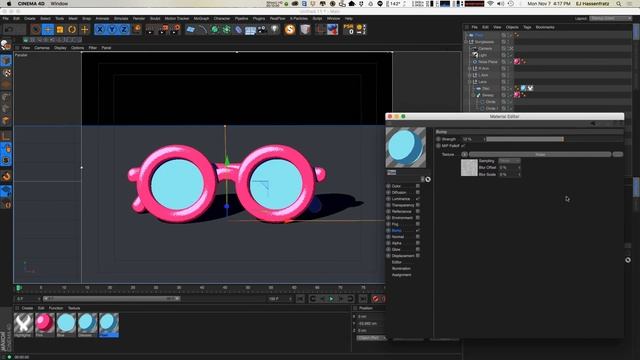Click the Floor/Environment toolbar icon
640x360 pixels.
pos(250,29)
